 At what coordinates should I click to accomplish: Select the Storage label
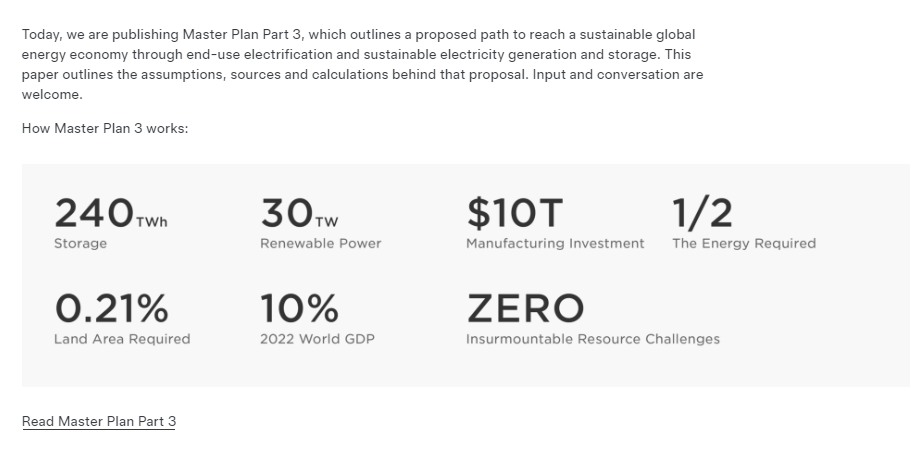tap(80, 243)
